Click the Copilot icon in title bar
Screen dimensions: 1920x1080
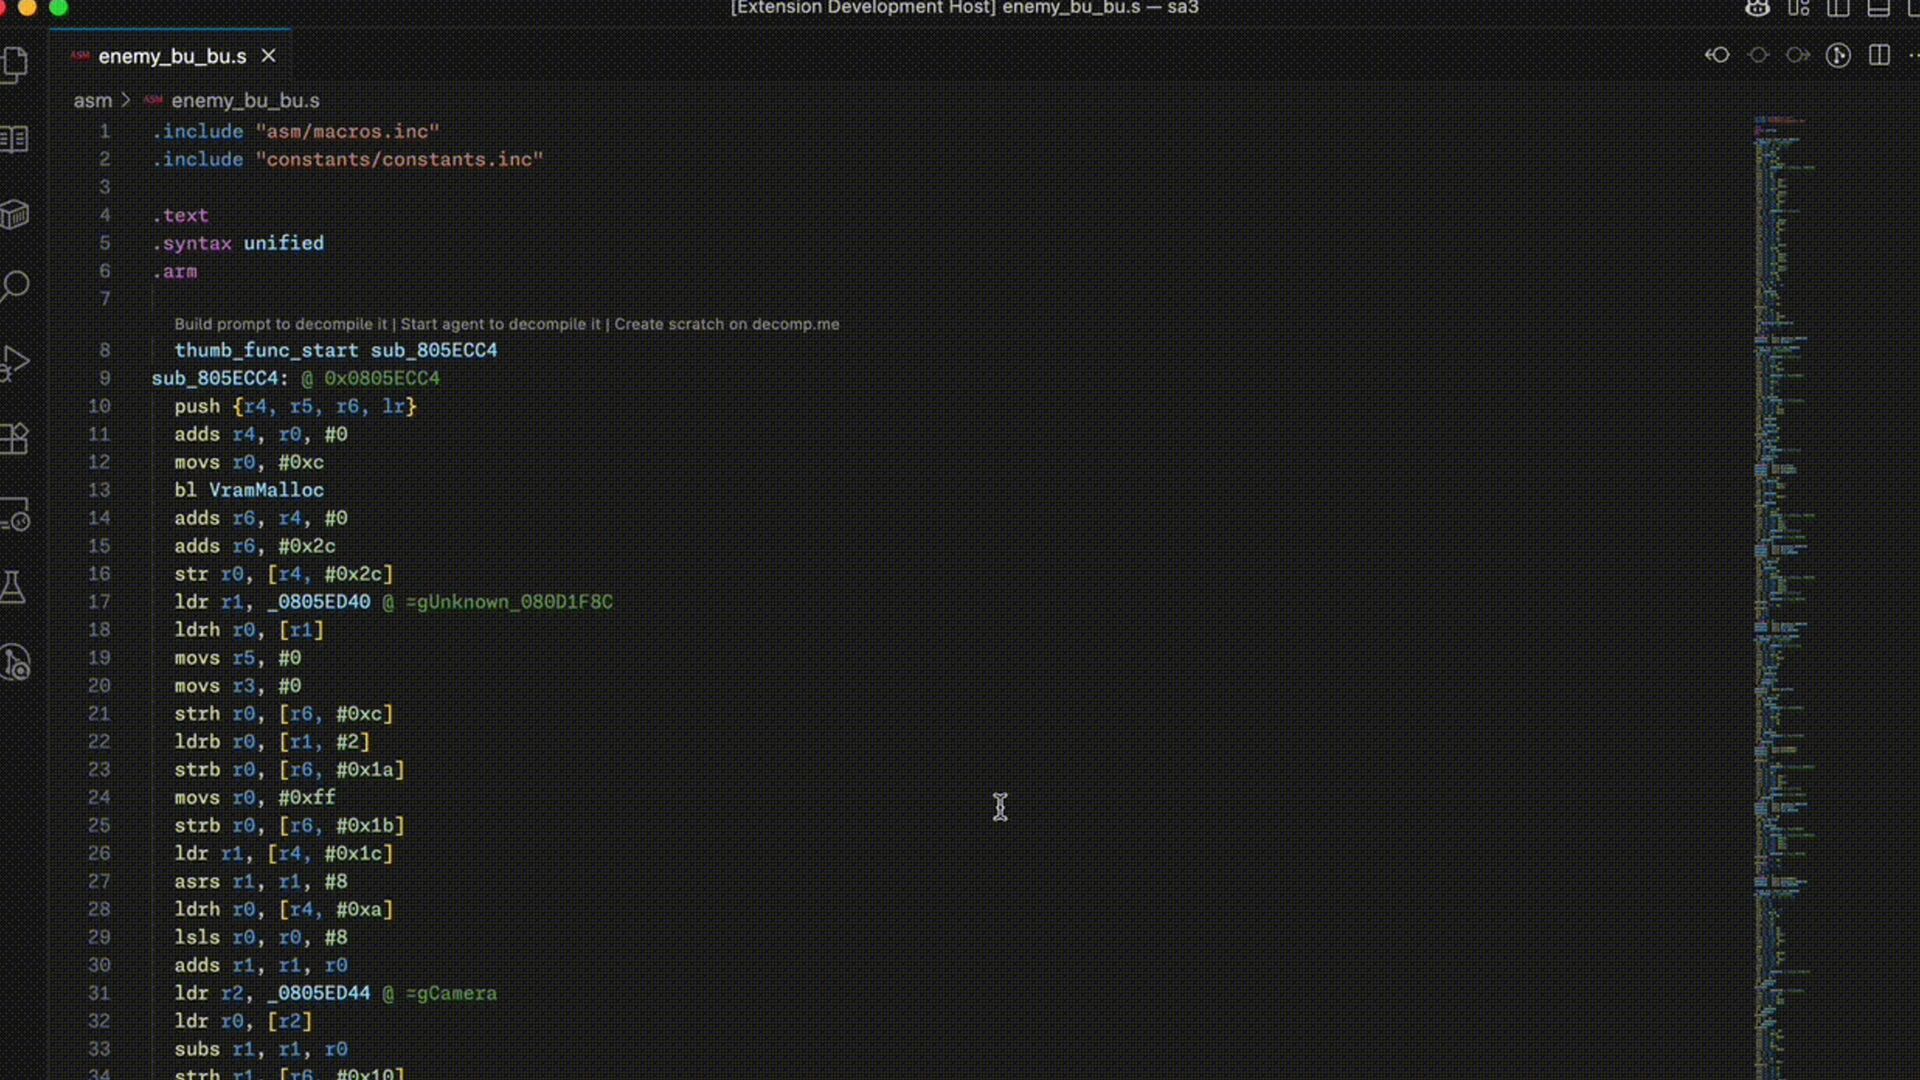[1757, 9]
